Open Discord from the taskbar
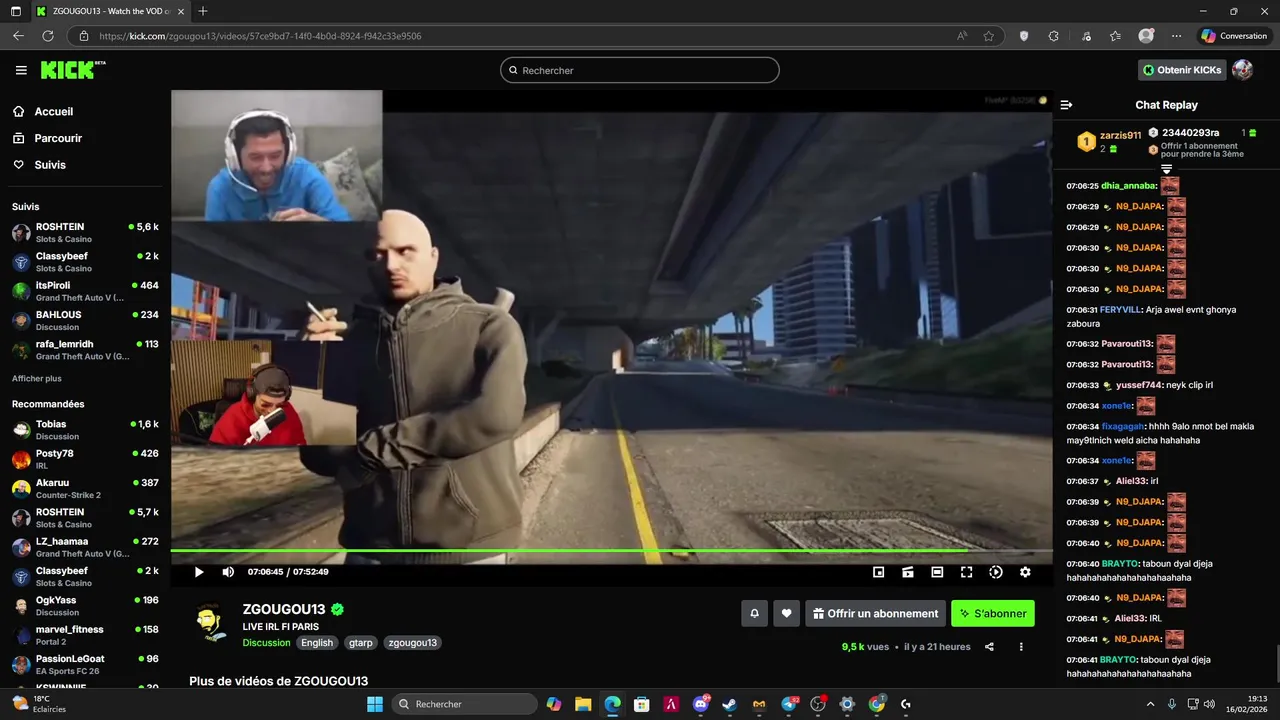 [x=700, y=704]
